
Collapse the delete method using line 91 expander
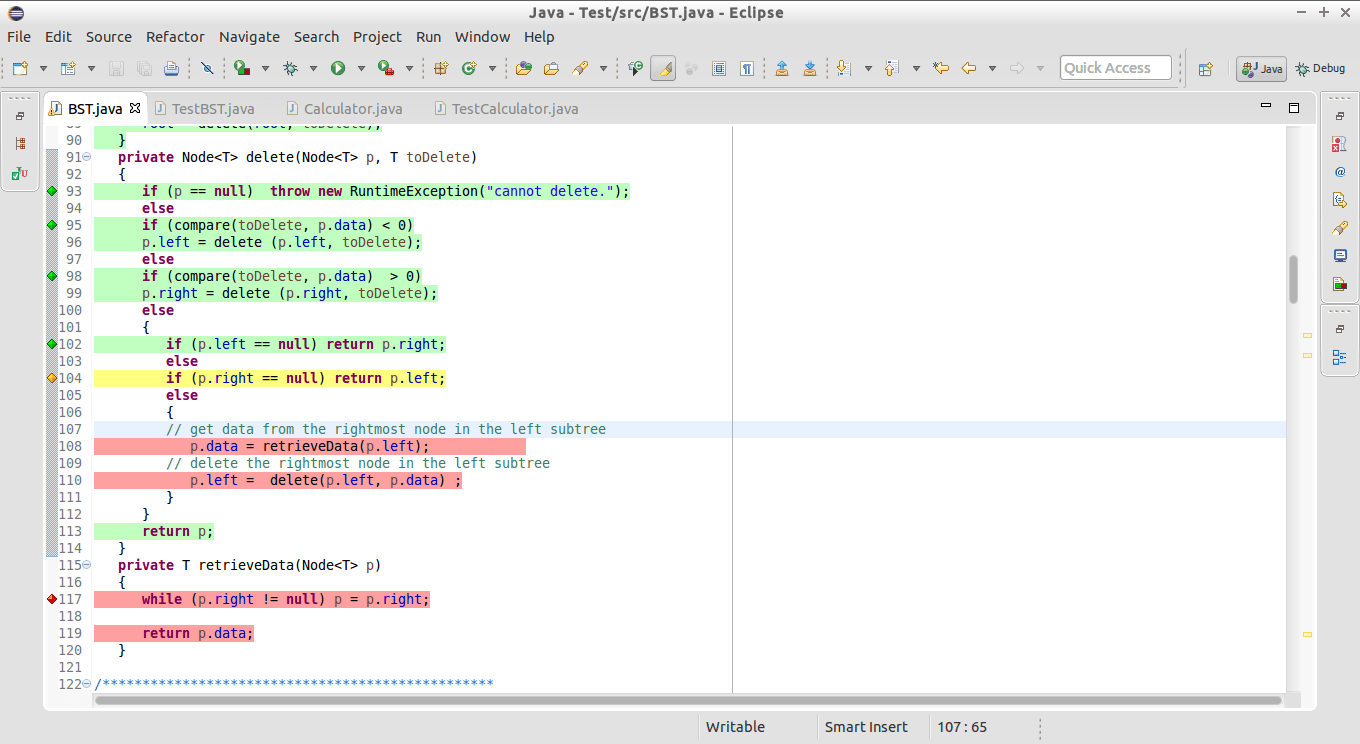click(85, 157)
